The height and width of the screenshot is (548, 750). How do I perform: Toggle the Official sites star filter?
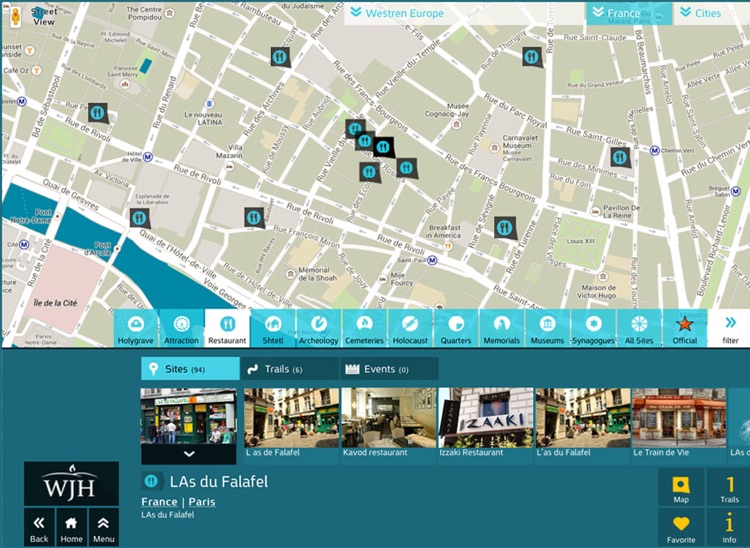click(x=684, y=328)
